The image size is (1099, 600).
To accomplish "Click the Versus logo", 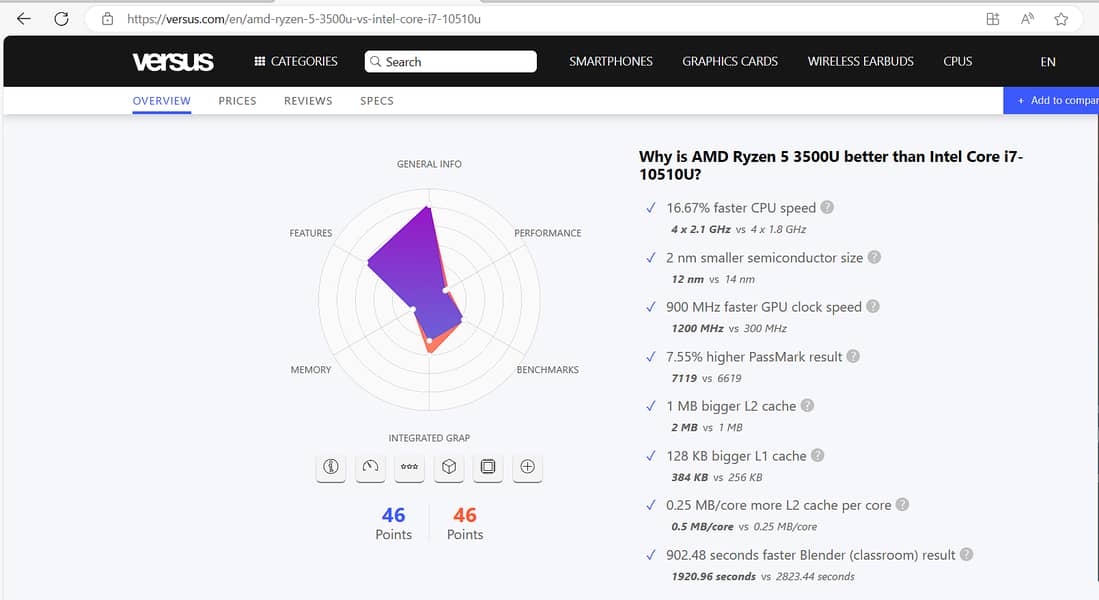I will [173, 62].
